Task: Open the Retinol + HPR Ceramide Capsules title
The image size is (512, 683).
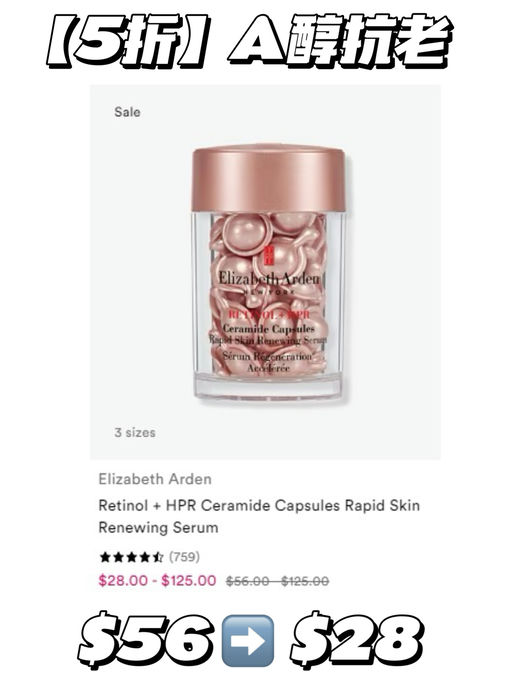Action: [259, 517]
